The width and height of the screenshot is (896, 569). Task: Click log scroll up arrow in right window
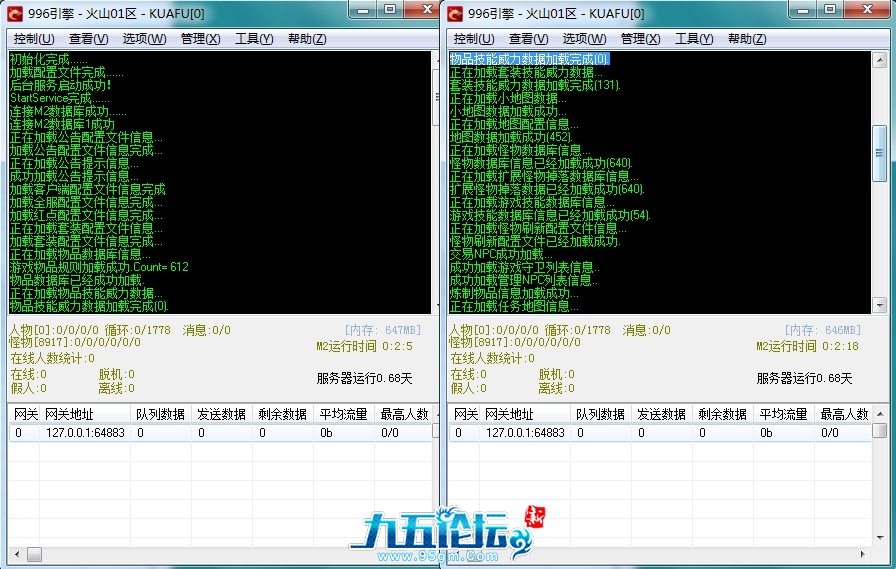[x=880, y=59]
